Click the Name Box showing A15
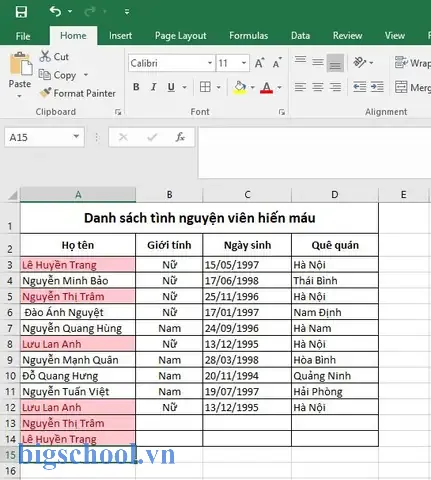This screenshot has height=480, width=431. coord(37,137)
